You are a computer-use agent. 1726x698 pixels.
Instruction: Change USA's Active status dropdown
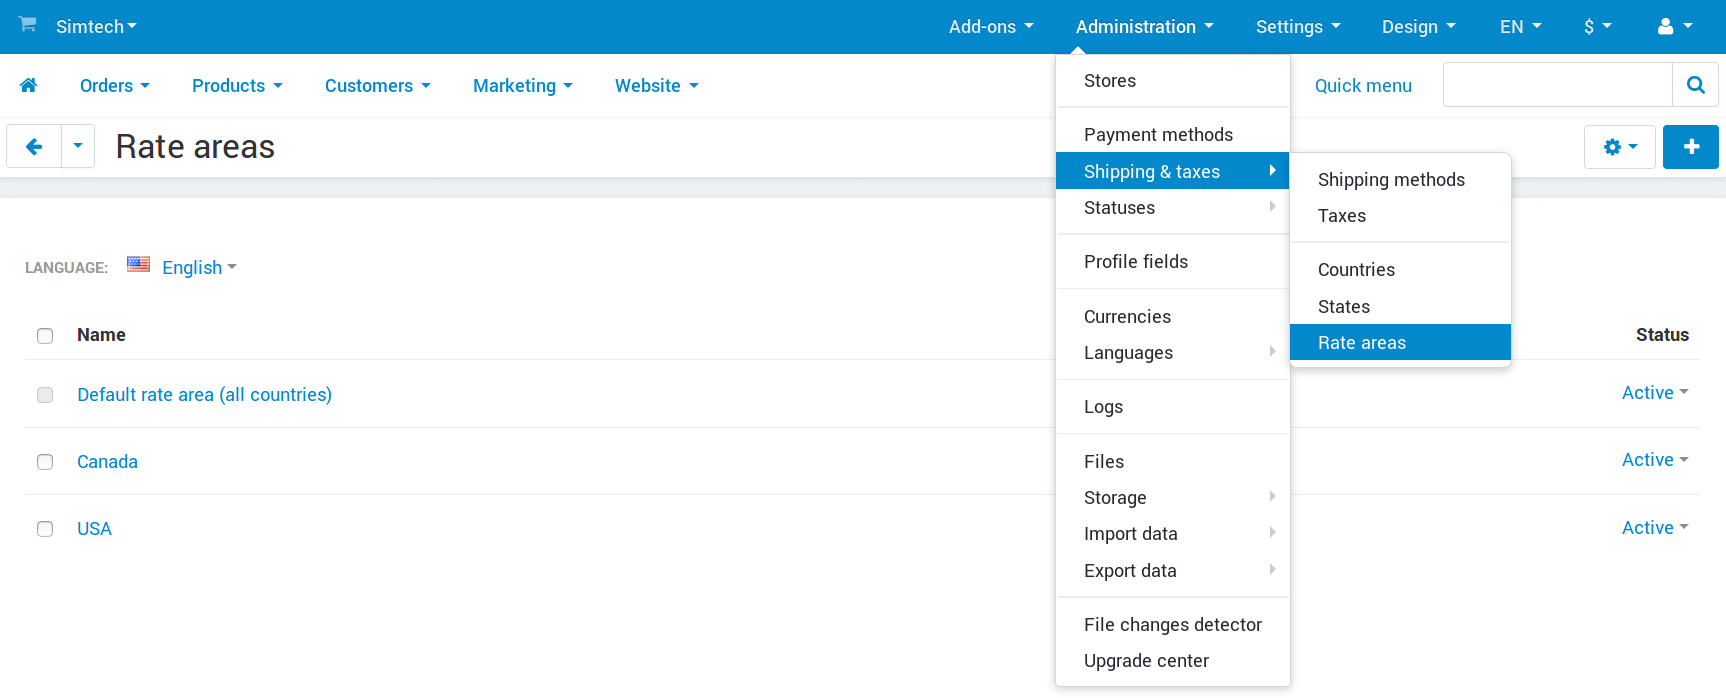[x=1655, y=528]
